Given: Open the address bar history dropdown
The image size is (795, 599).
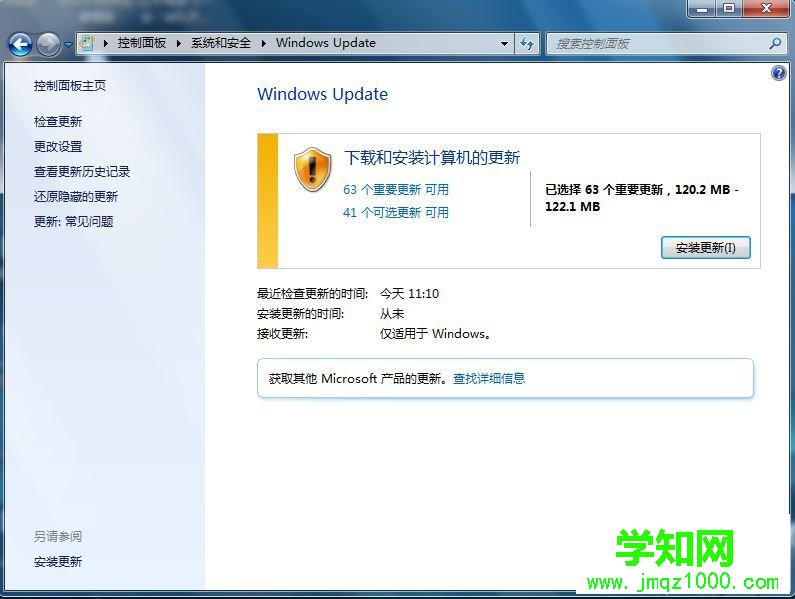Looking at the screenshot, I should point(504,44).
